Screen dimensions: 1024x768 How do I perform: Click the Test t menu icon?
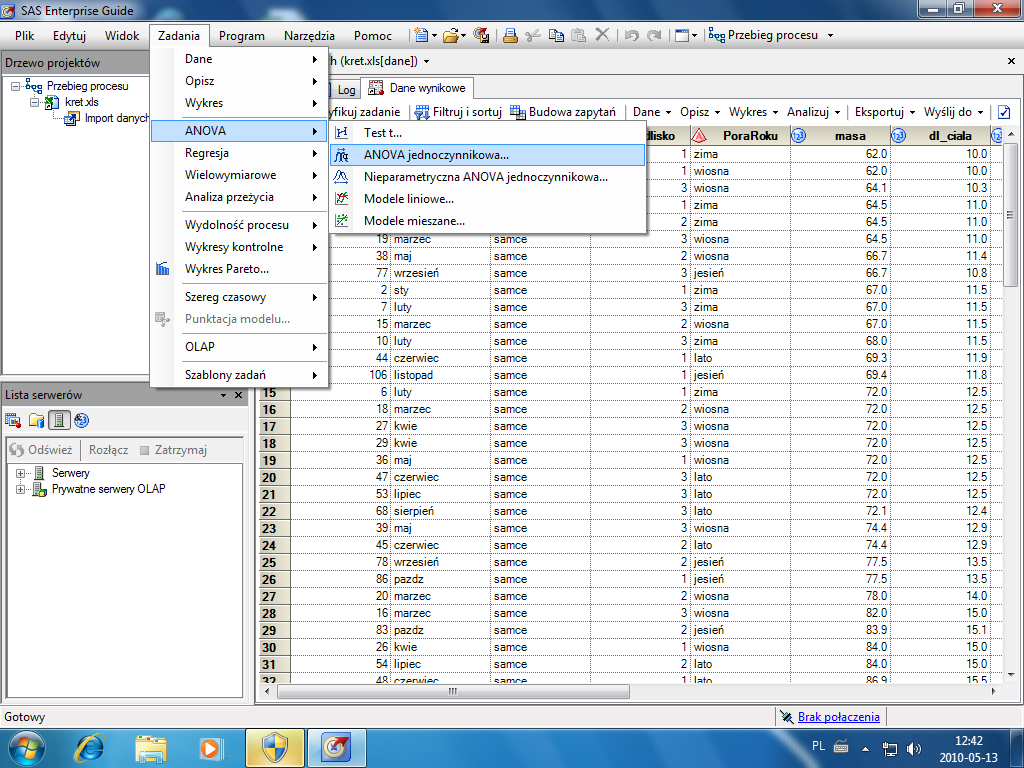click(342, 133)
